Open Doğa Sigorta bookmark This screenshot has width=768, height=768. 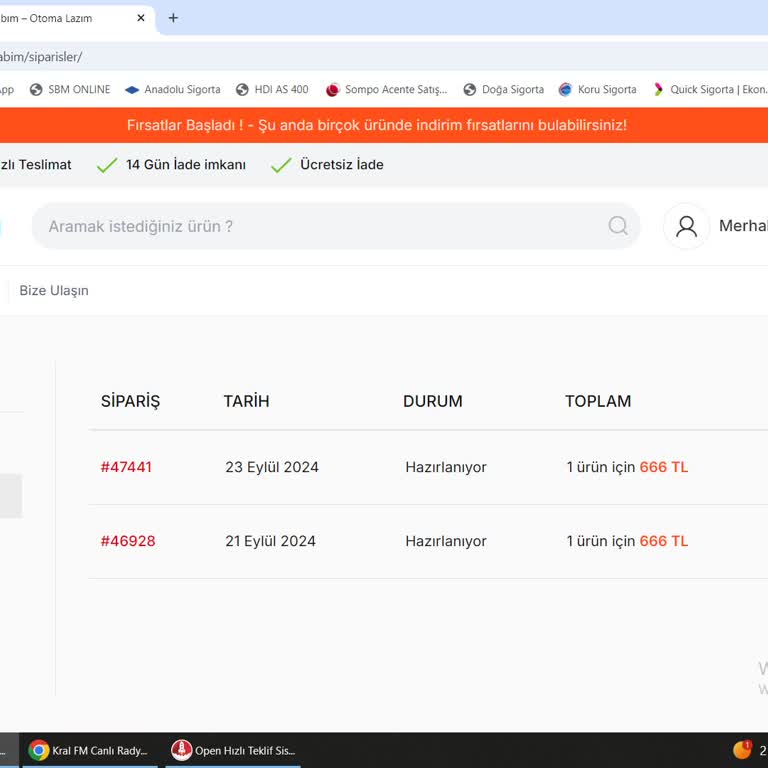pyautogui.click(x=504, y=90)
